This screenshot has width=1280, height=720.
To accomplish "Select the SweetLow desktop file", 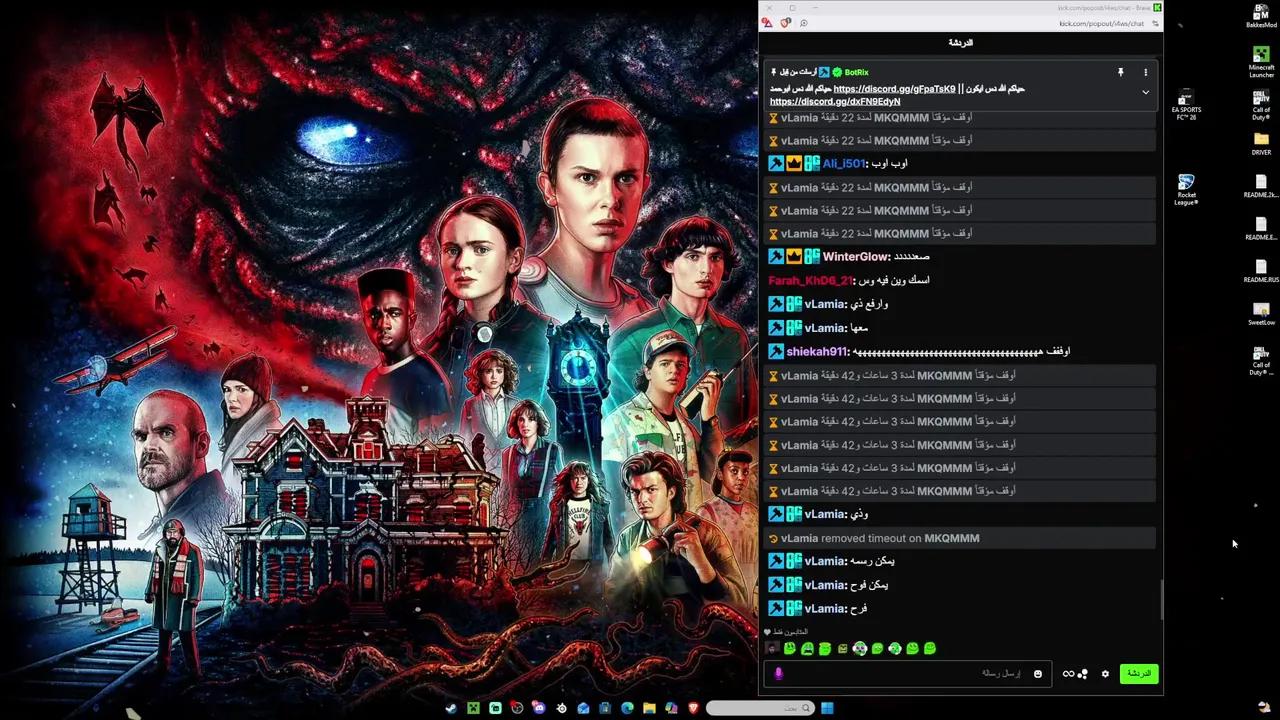I will pyautogui.click(x=1261, y=314).
